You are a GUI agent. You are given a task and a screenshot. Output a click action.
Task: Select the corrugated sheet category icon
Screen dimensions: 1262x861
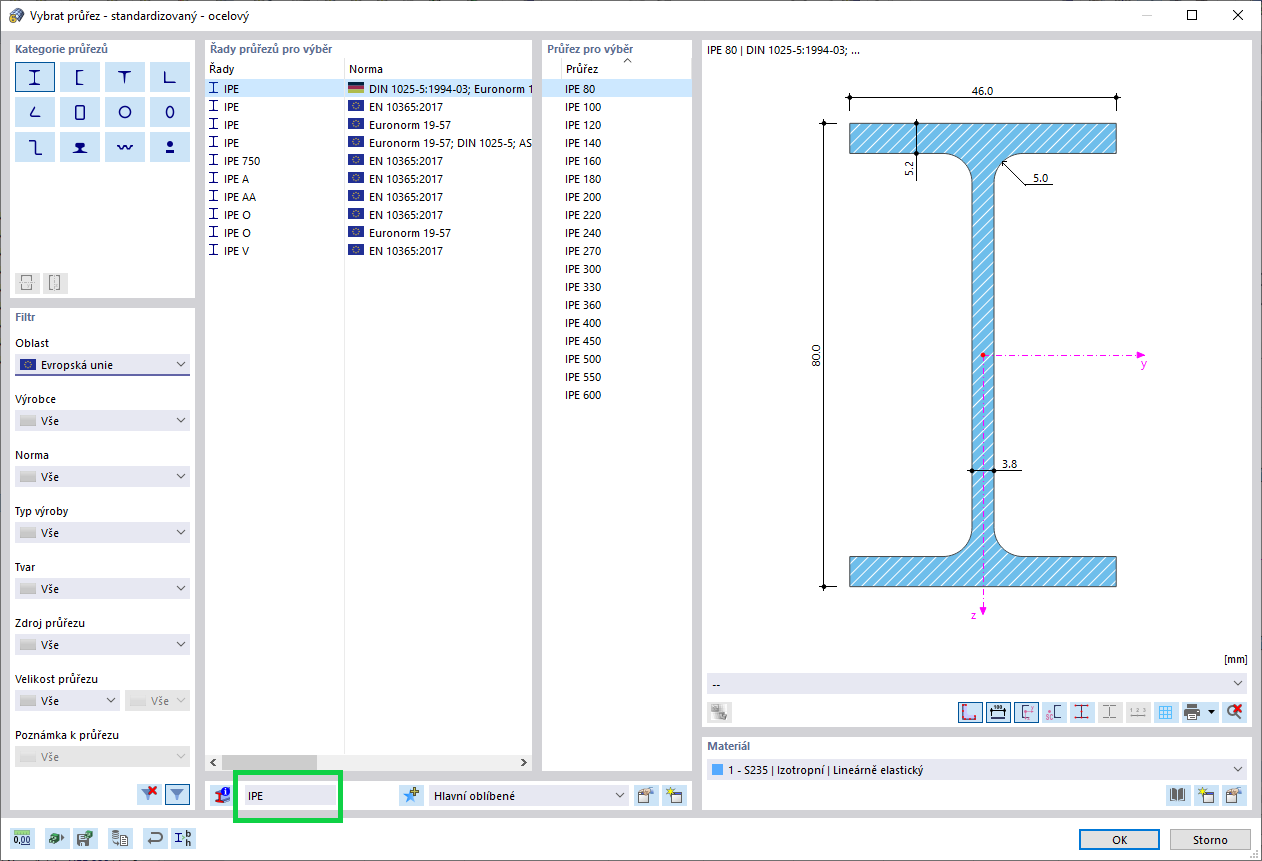125,147
